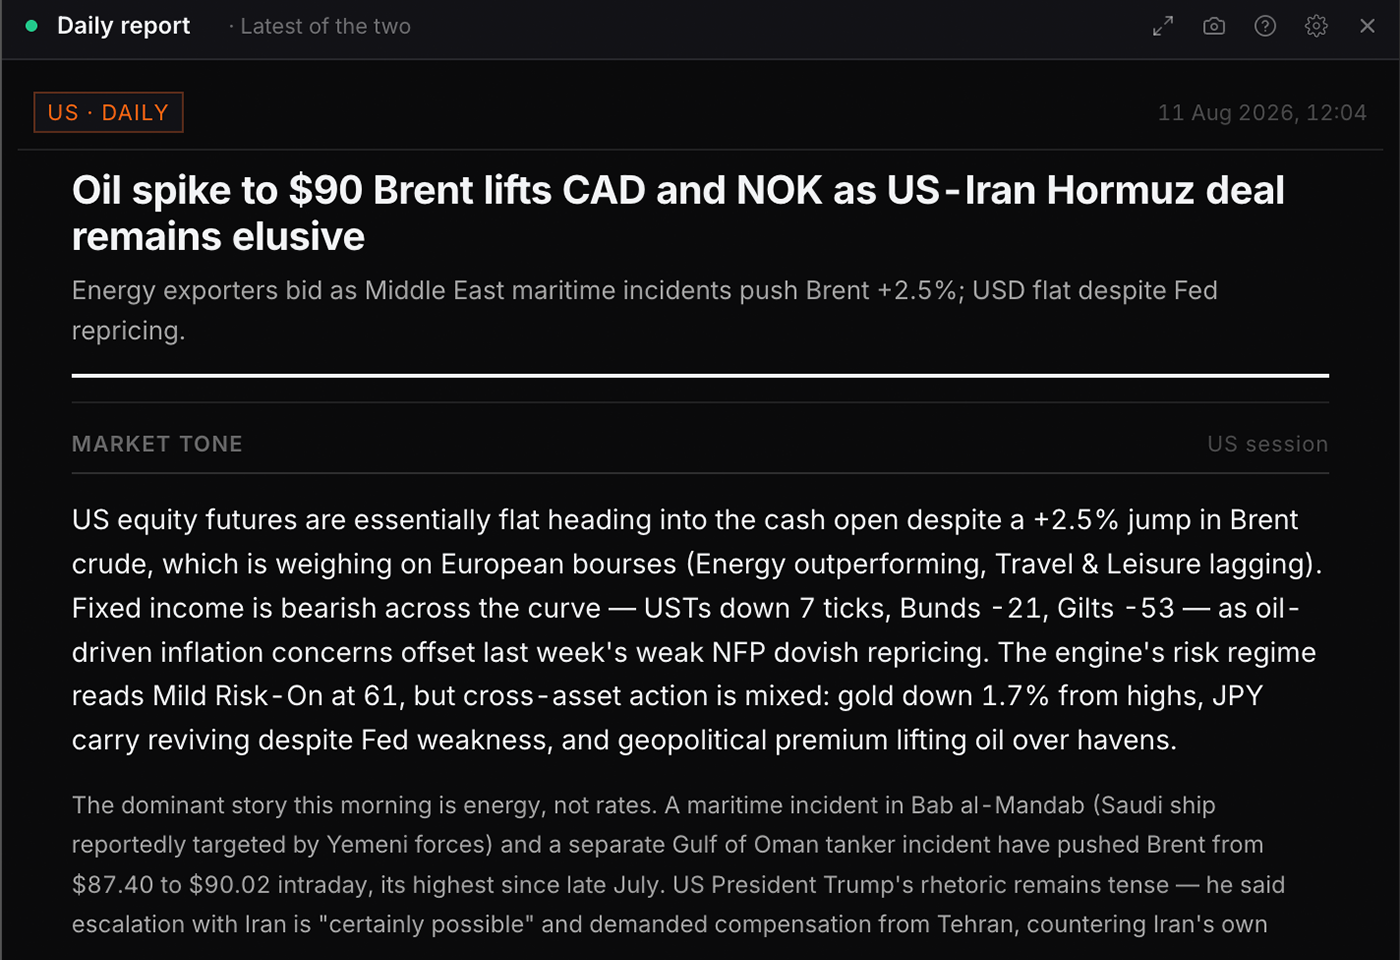Open settings with the gear icon
Viewport: 1400px width, 960px height.
coord(1316,26)
